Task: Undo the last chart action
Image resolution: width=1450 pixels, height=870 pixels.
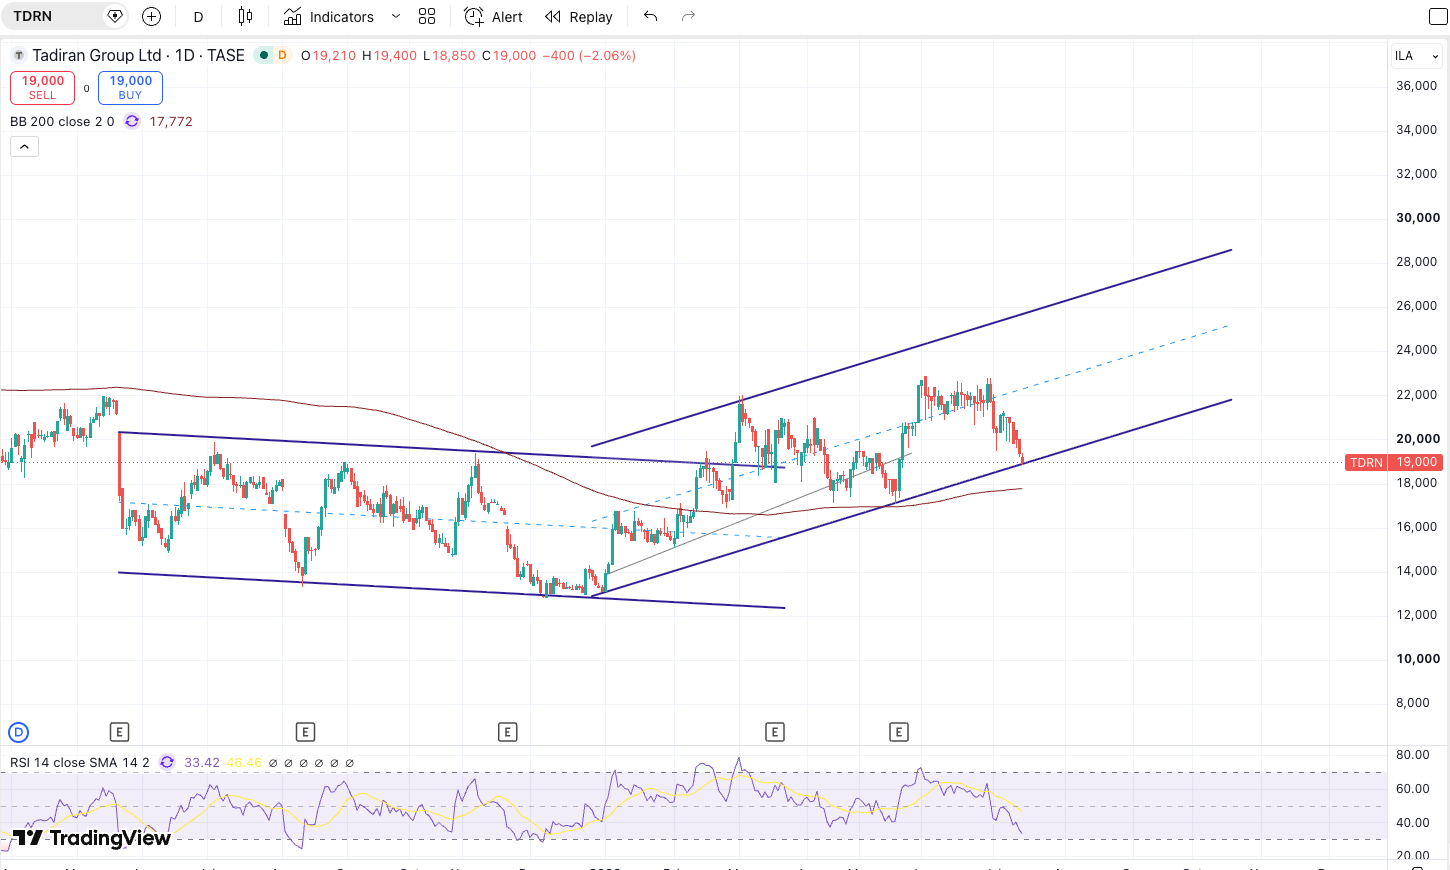Action: tap(651, 16)
